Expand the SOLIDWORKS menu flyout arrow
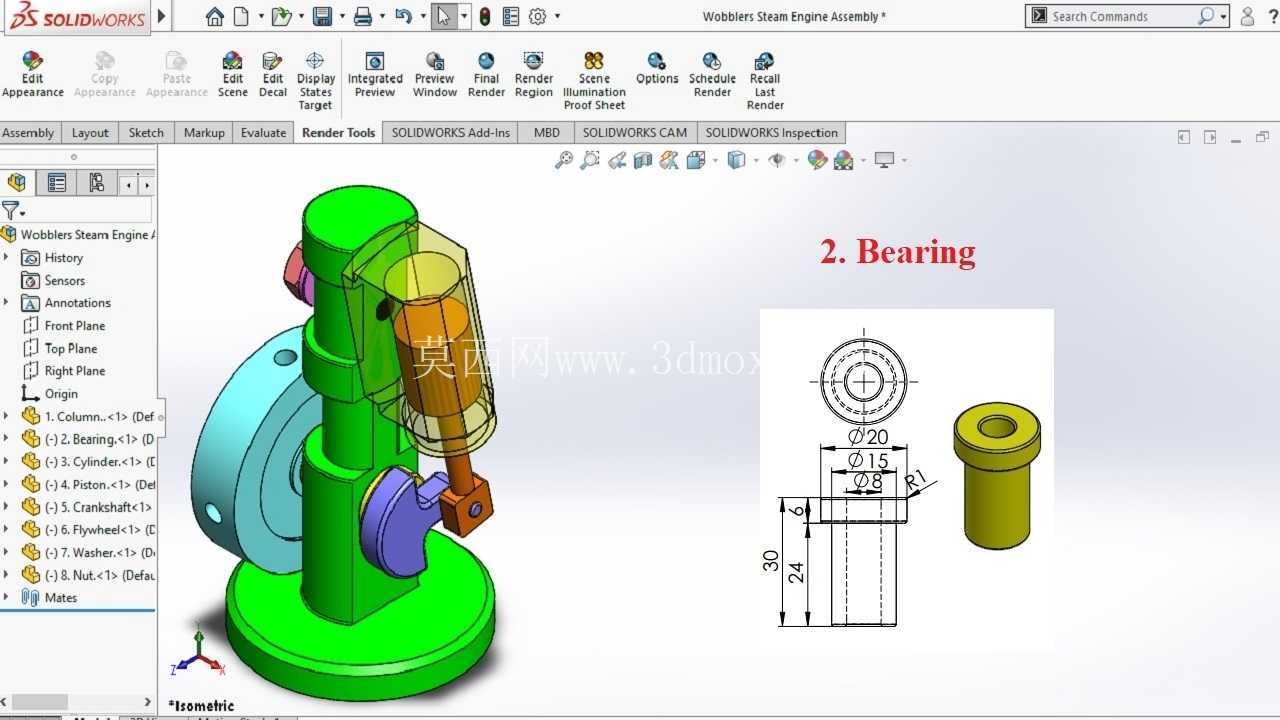1280x720 pixels. (x=161, y=16)
